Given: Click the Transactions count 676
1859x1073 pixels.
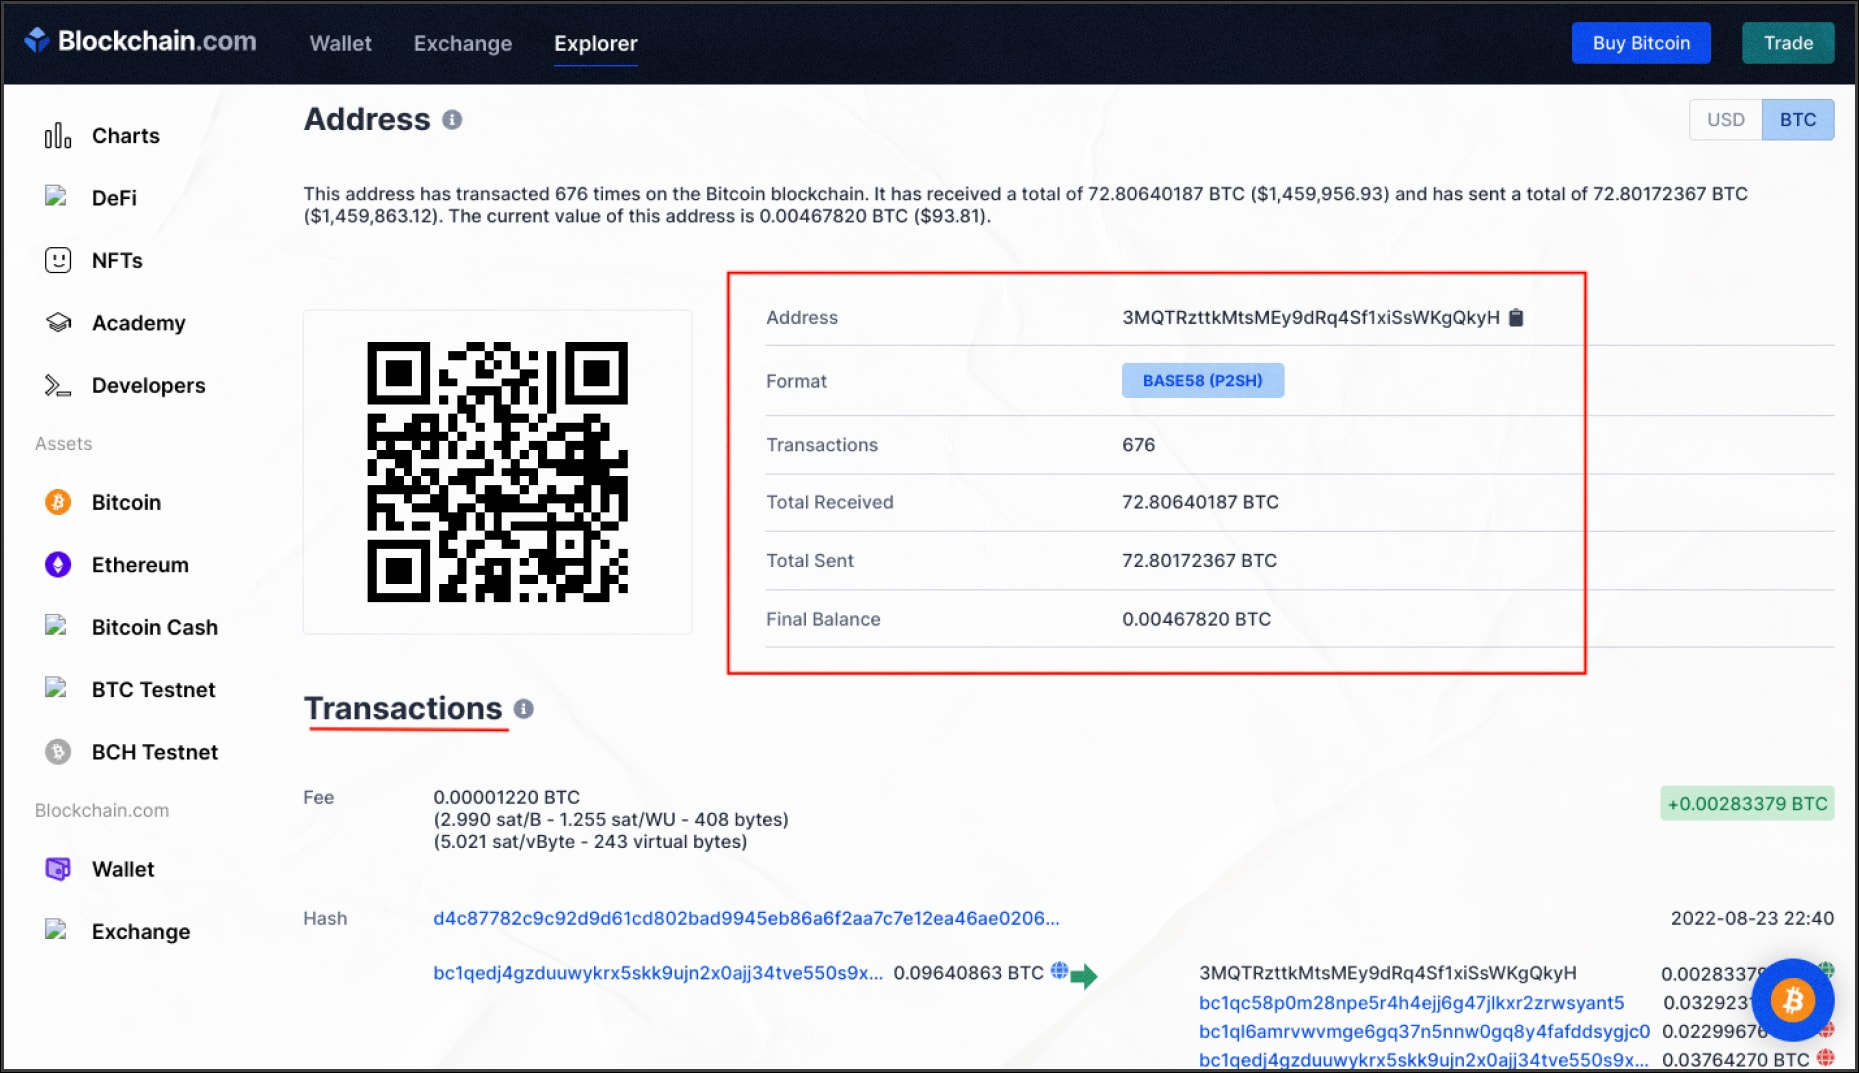Looking at the screenshot, I should (x=1138, y=444).
